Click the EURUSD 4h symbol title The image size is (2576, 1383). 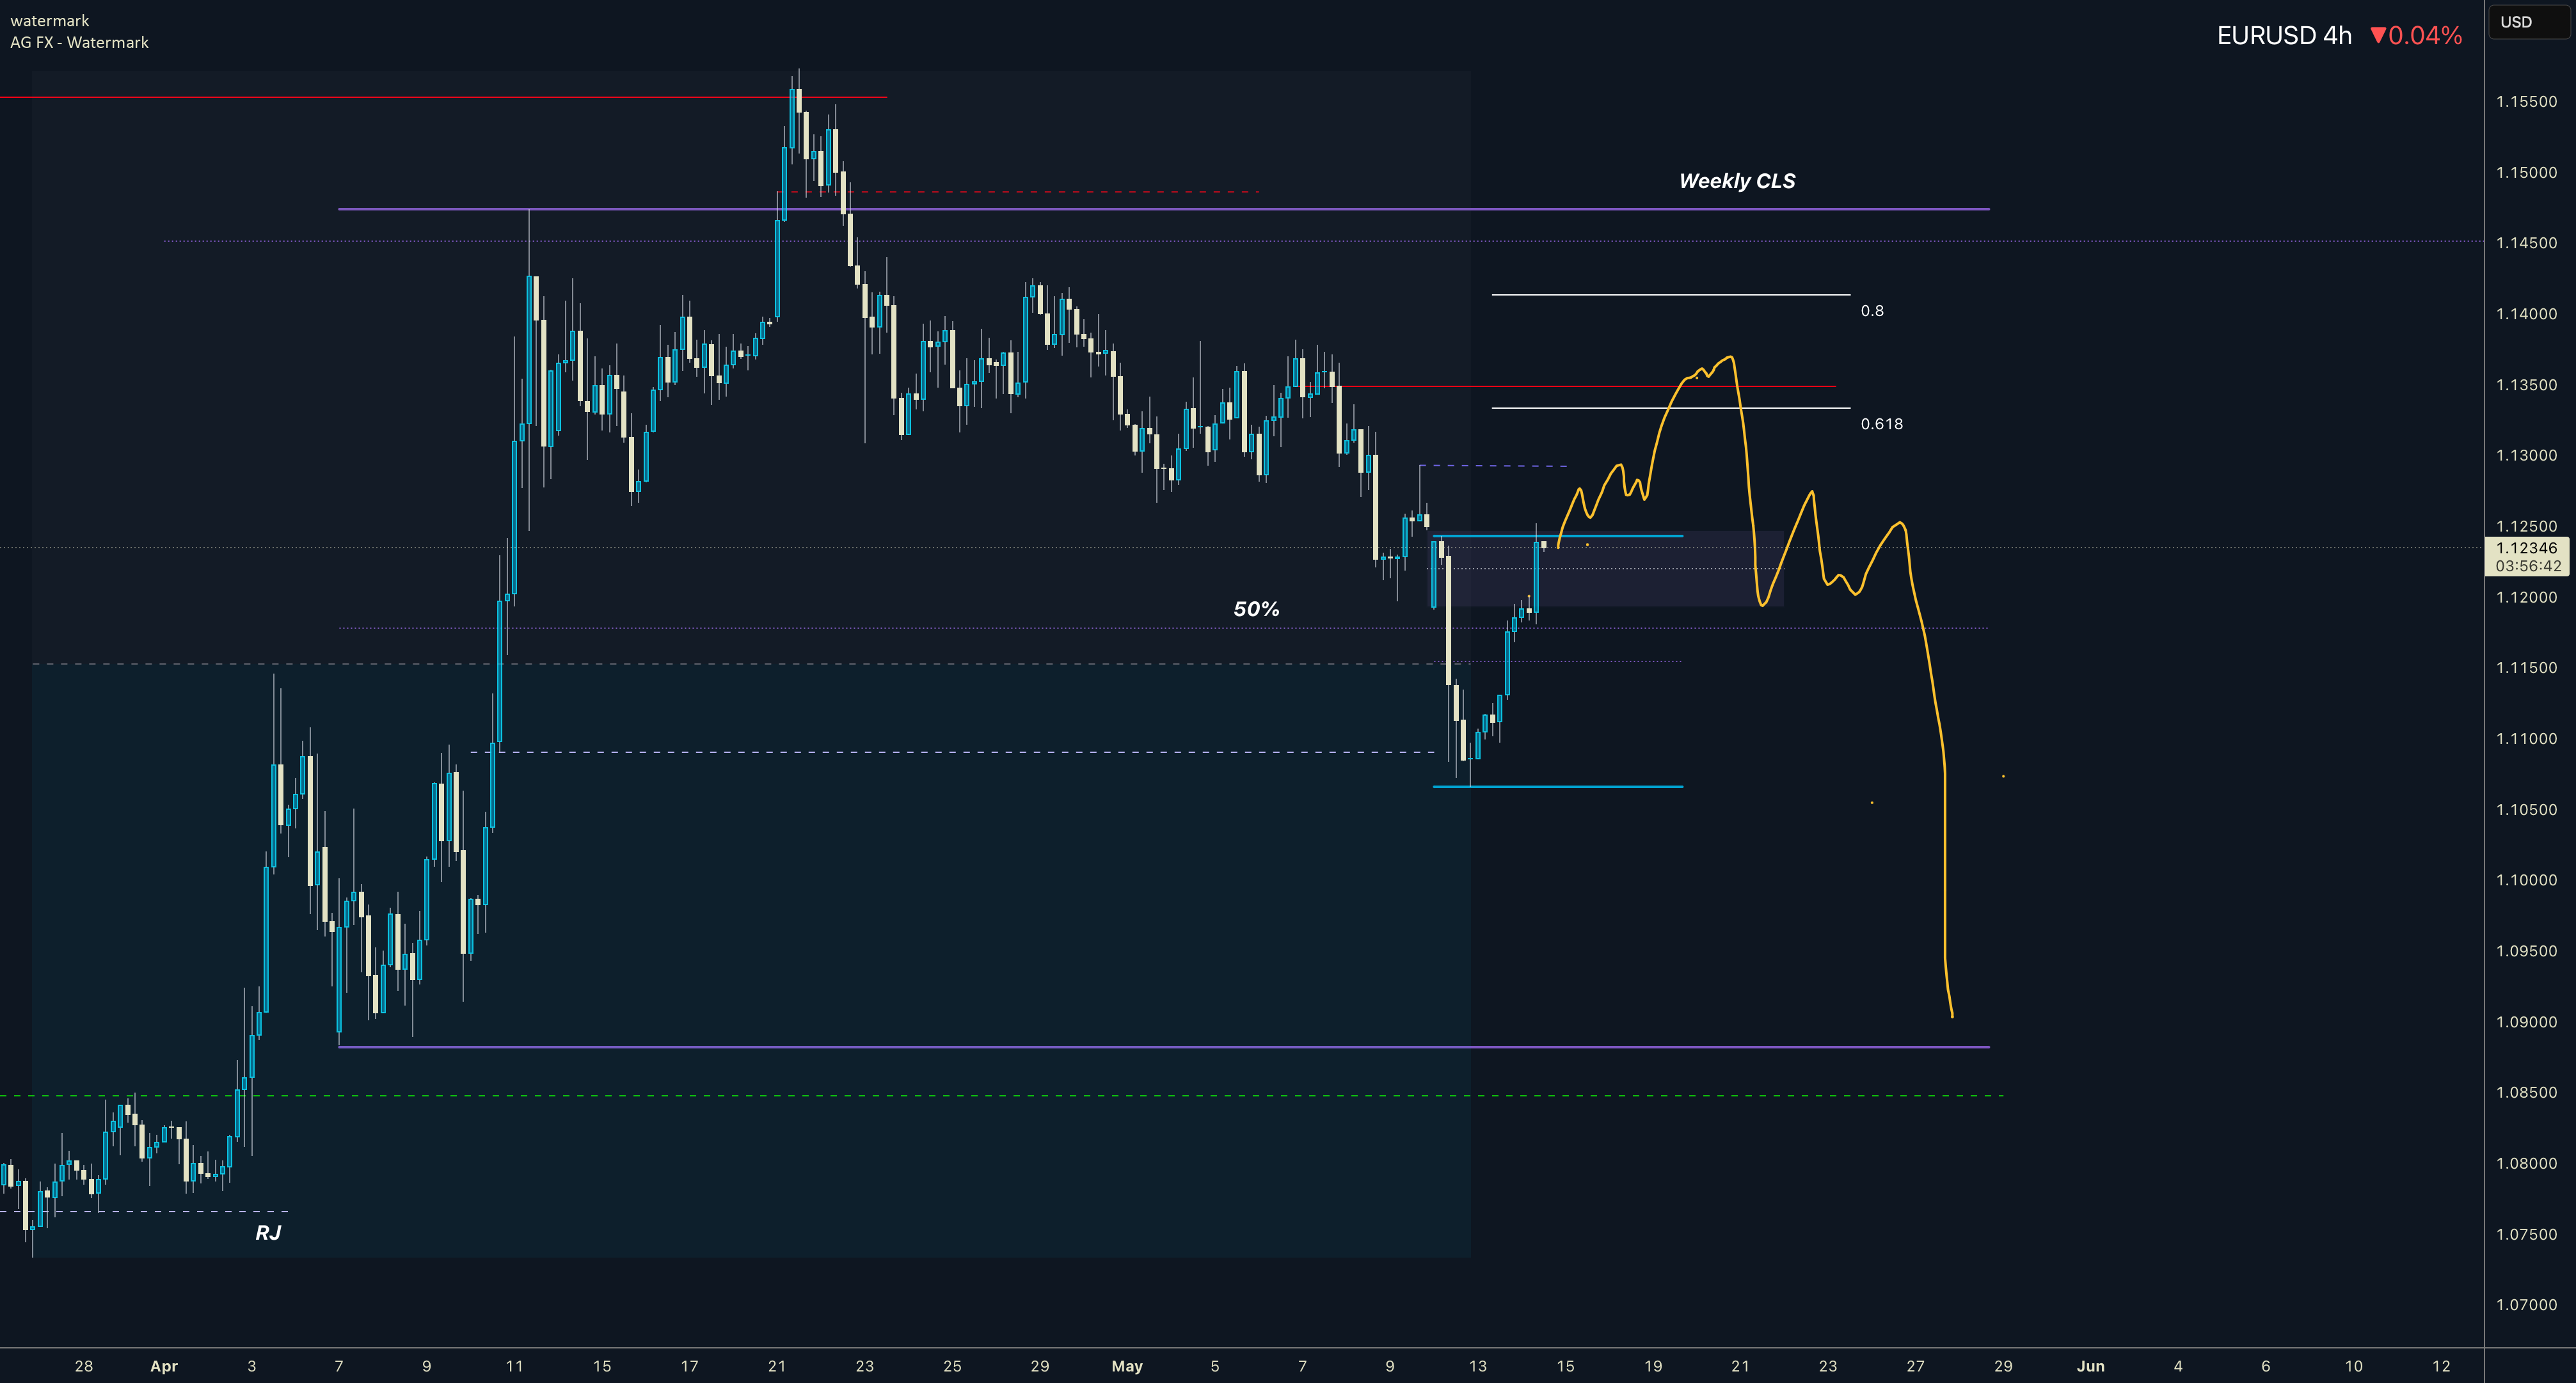click(x=2284, y=36)
